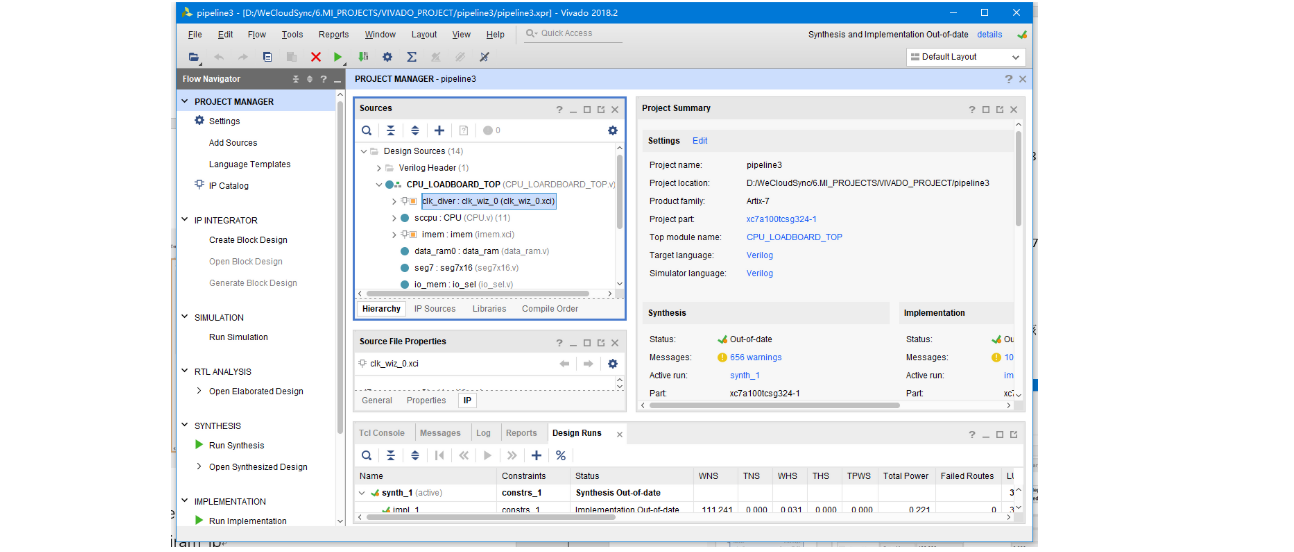Screen dimensions: 1294x552
Task: Expand all rows in Design Runs
Action: pos(415,455)
